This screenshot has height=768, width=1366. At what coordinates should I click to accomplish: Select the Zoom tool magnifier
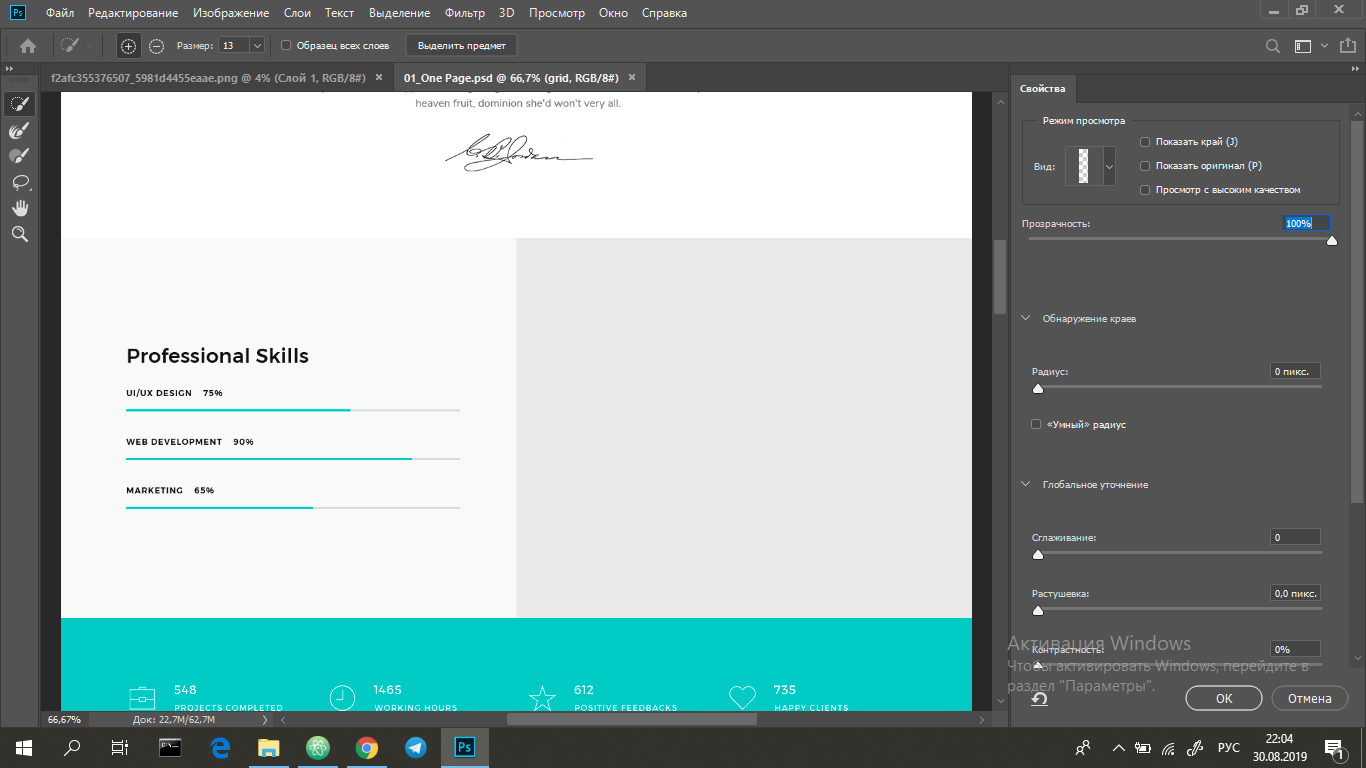pyautogui.click(x=19, y=234)
